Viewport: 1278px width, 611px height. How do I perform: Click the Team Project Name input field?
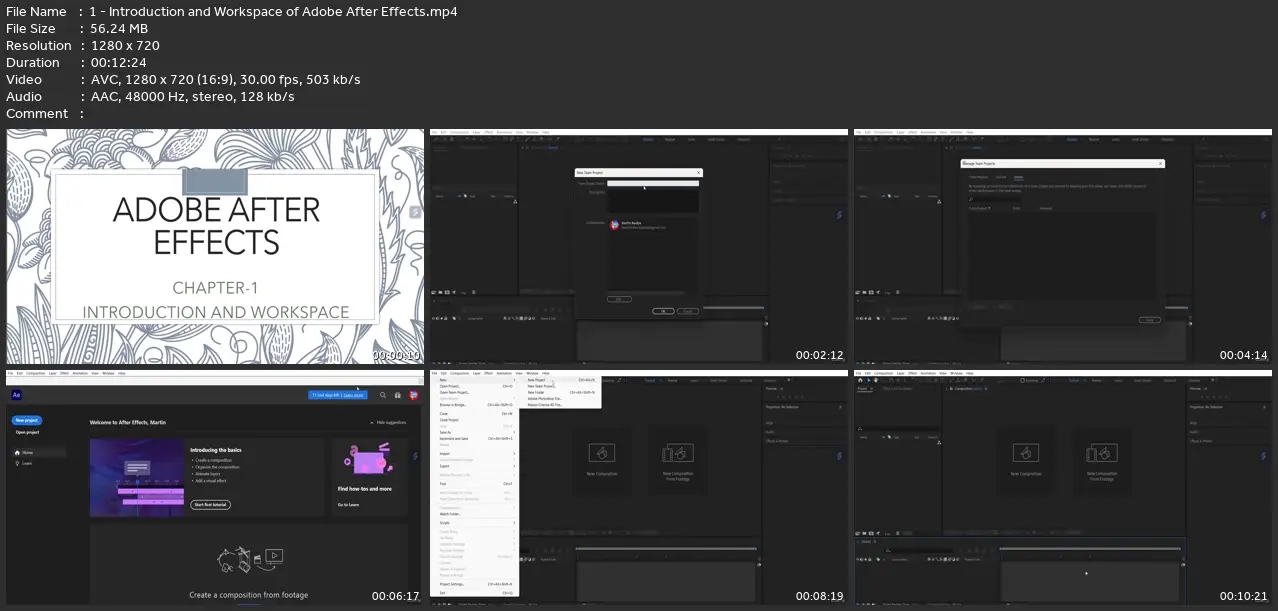click(653, 183)
